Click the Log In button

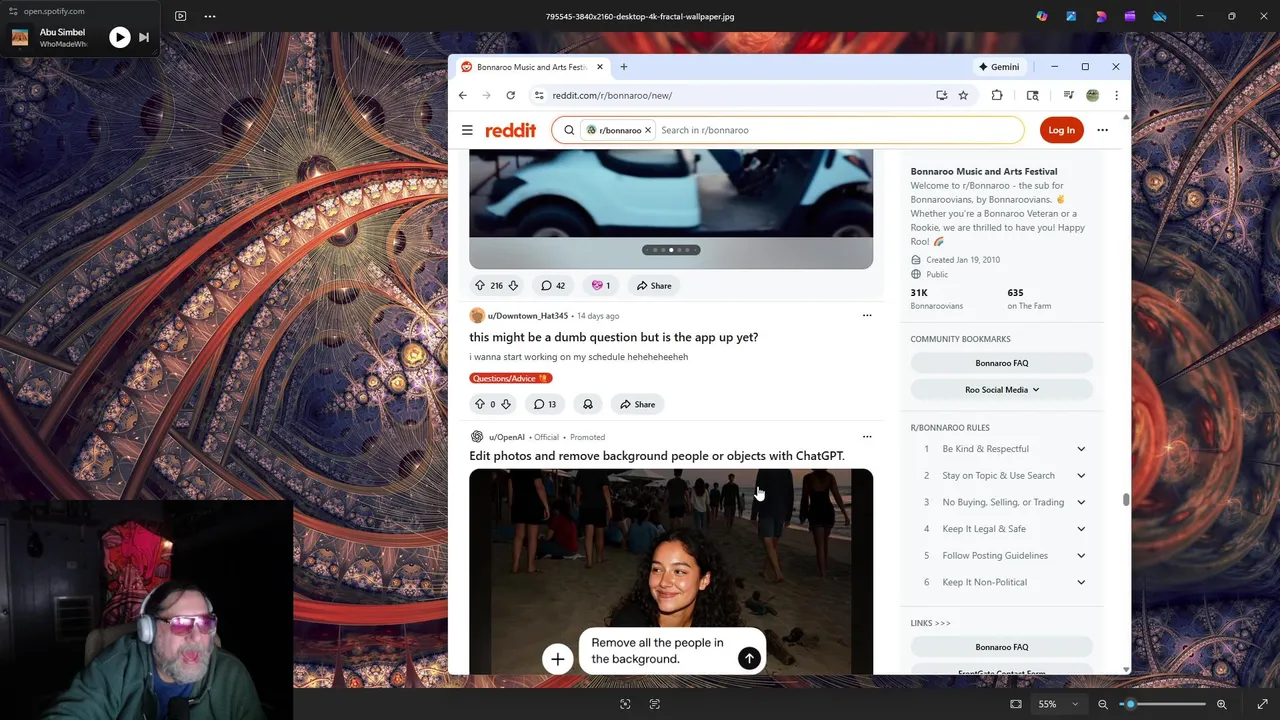click(x=1062, y=130)
